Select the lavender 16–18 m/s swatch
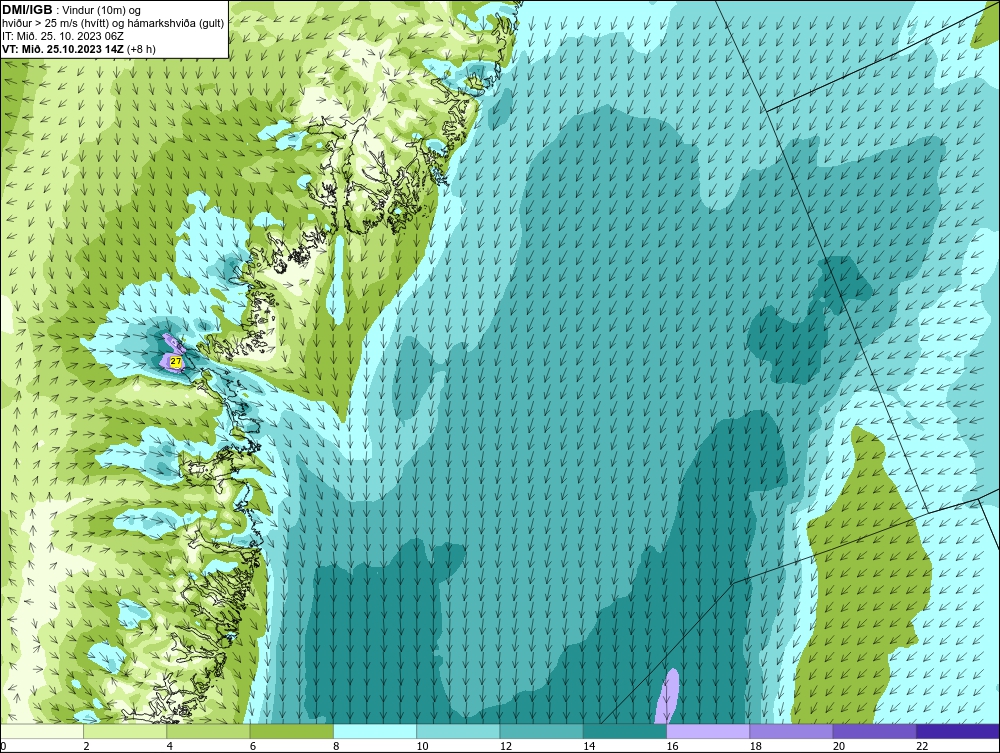This screenshot has width=1000, height=753. 708,731
